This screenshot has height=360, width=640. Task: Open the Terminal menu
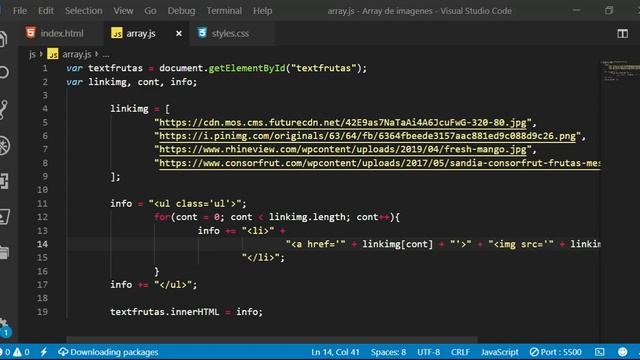tap(224, 11)
